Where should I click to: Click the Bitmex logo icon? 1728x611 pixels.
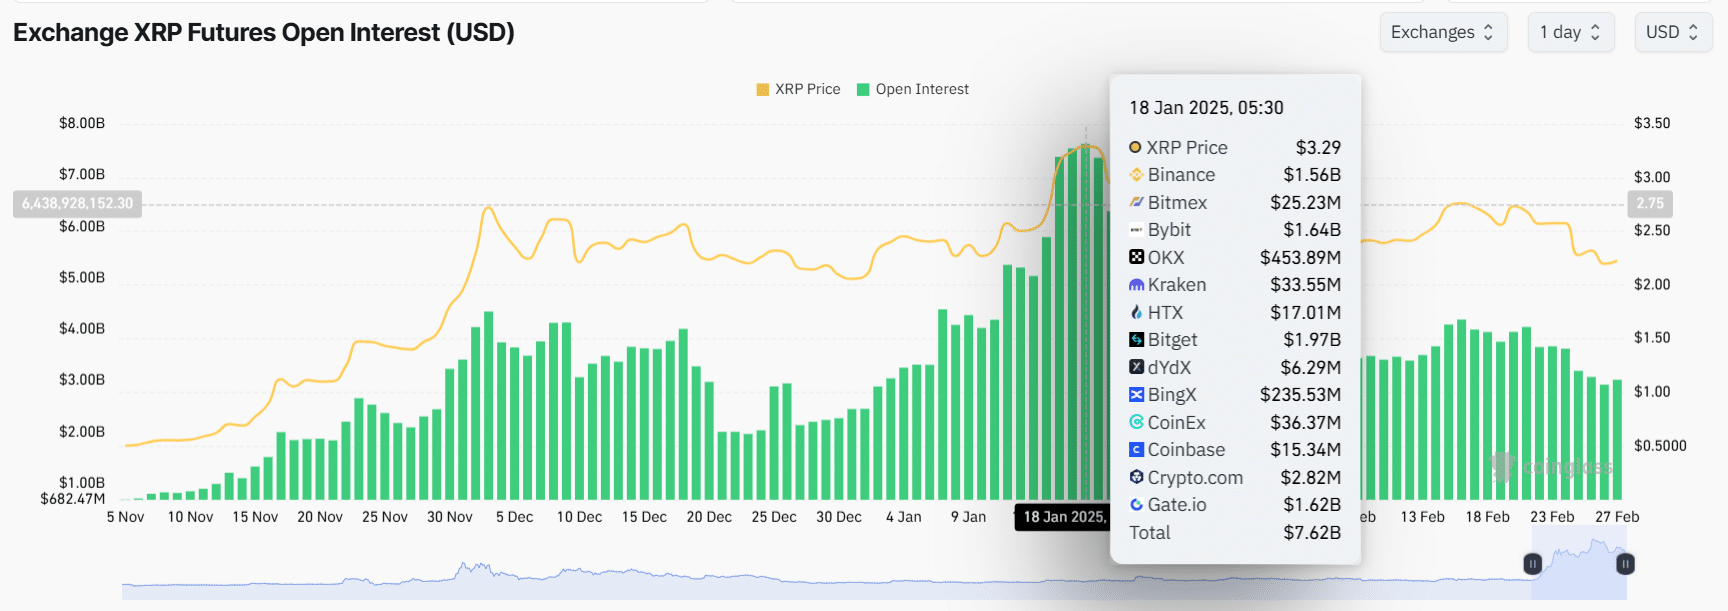(x=1136, y=202)
